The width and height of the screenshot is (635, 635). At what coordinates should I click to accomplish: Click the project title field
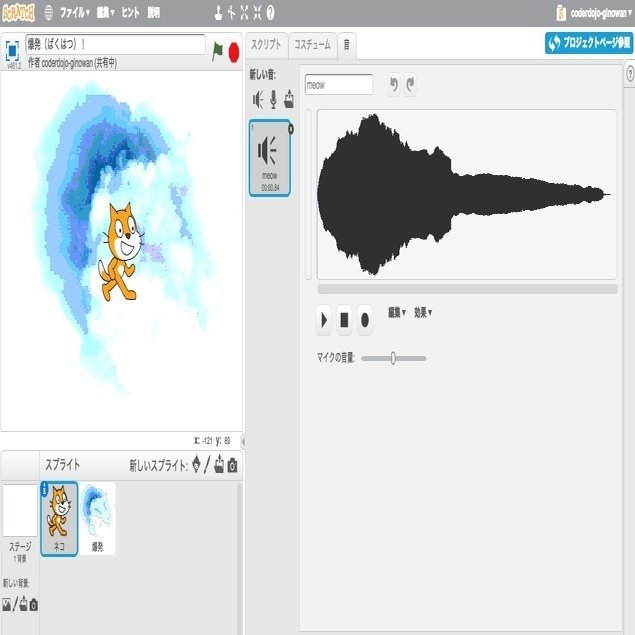(x=115, y=44)
